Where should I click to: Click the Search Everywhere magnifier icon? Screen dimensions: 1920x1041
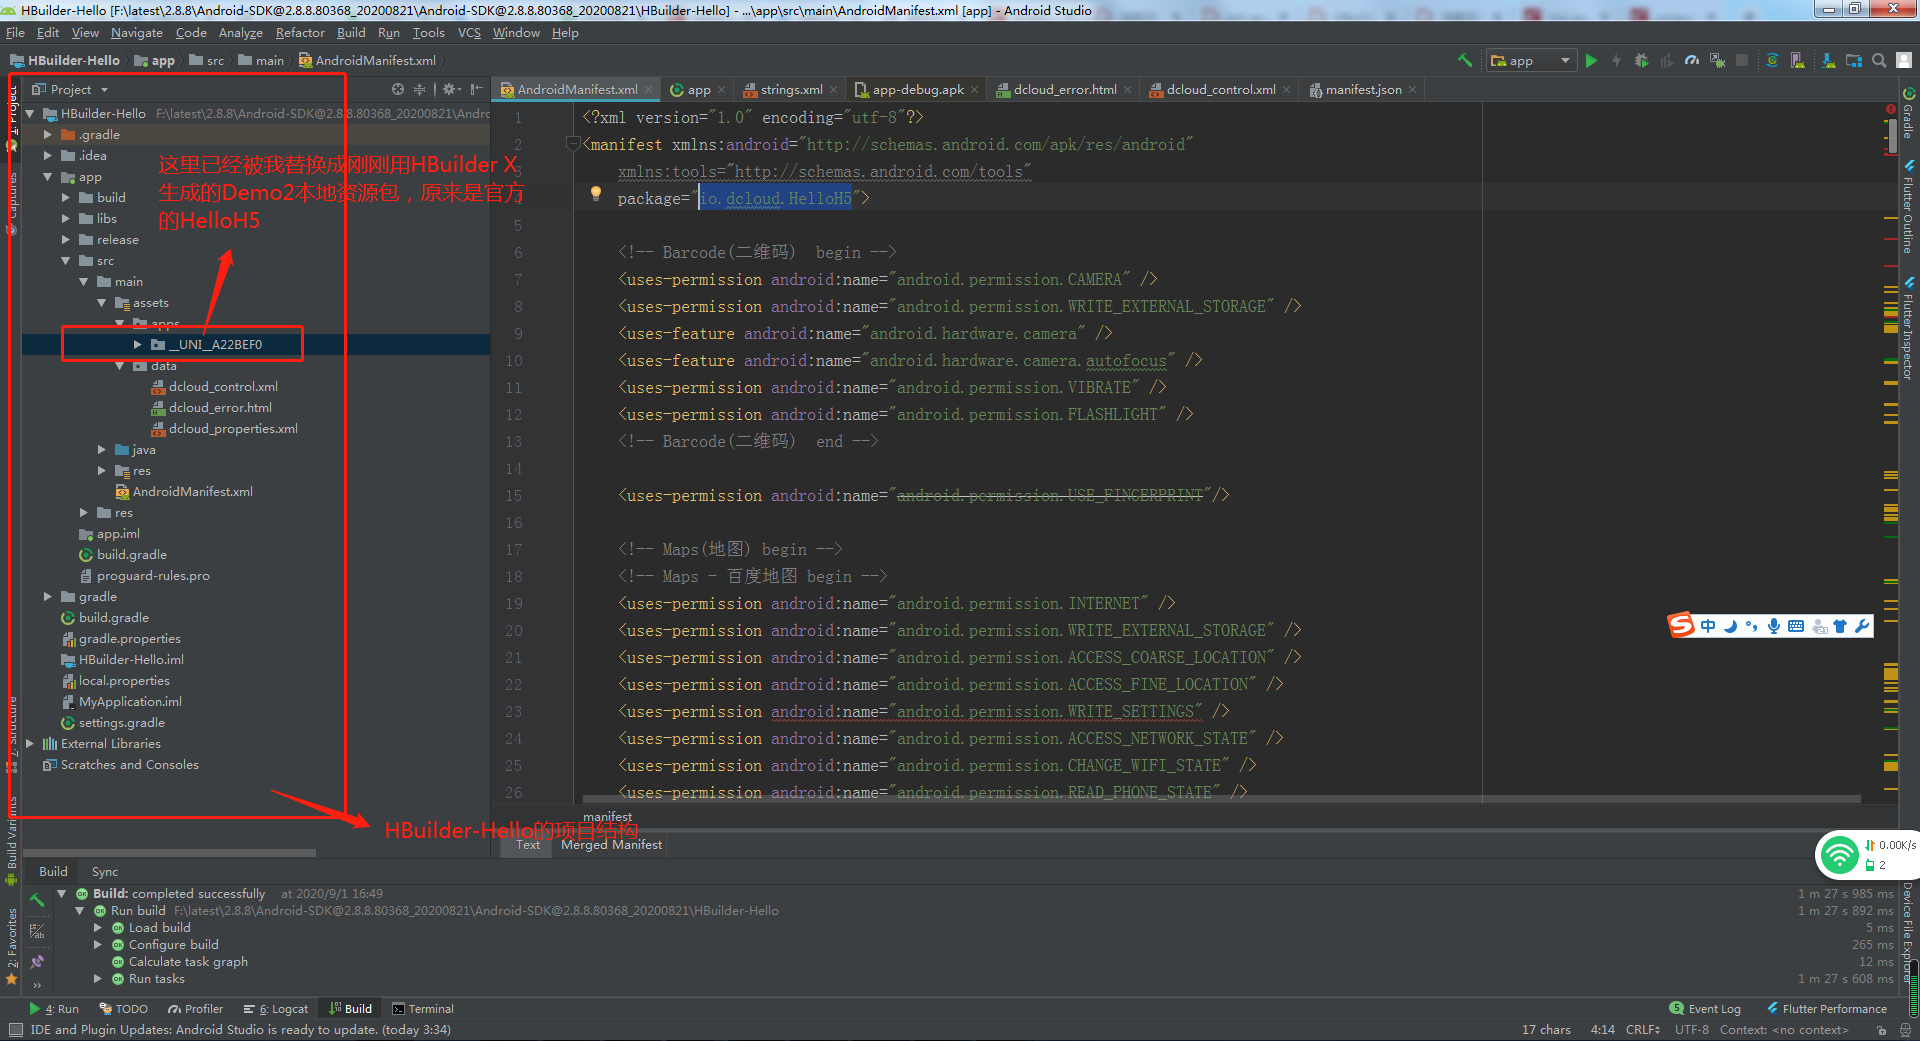(x=1879, y=60)
